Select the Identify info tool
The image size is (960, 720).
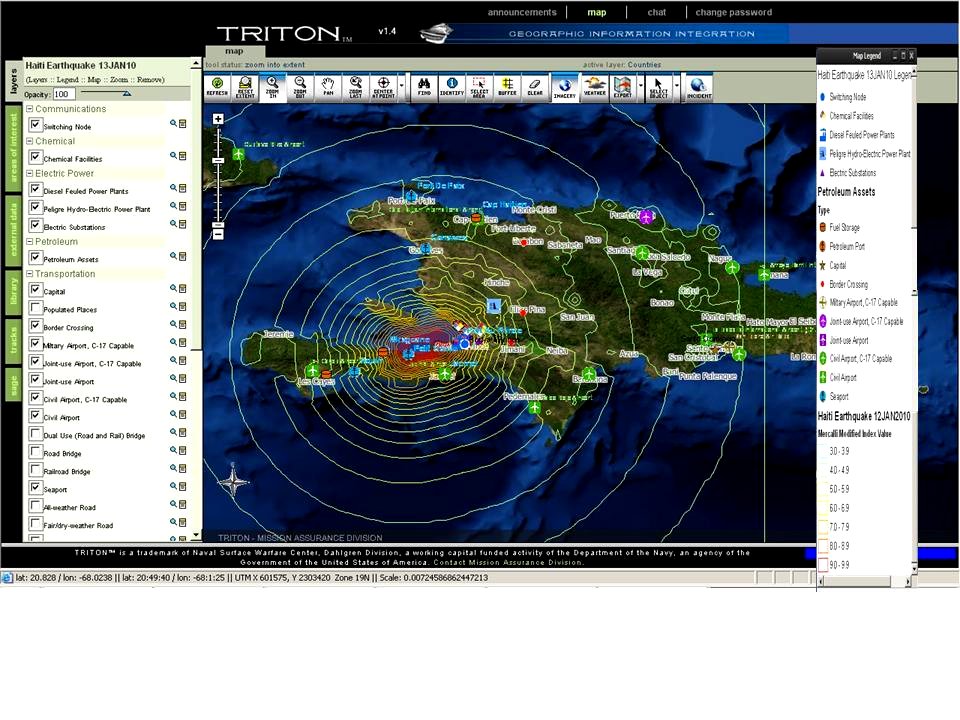pos(452,87)
